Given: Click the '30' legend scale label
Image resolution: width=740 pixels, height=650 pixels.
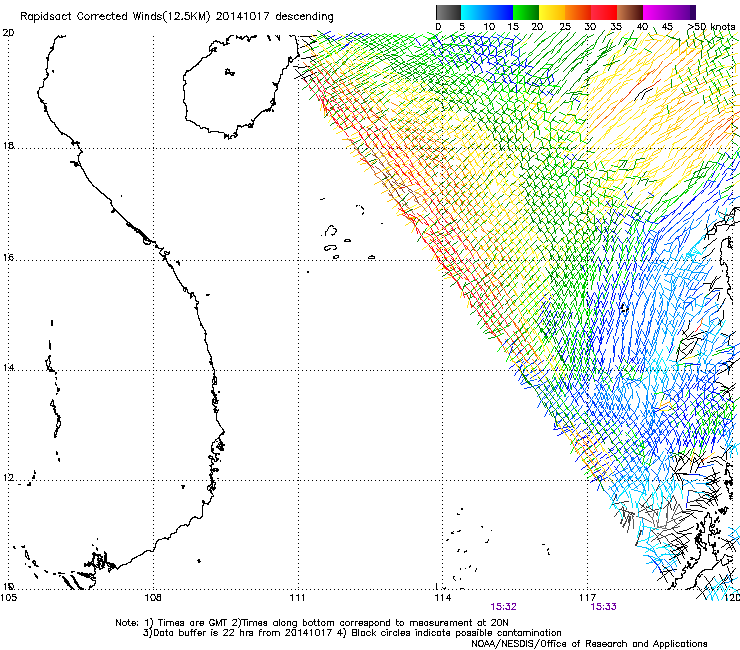Looking at the screenshot, I should (590, 26).
